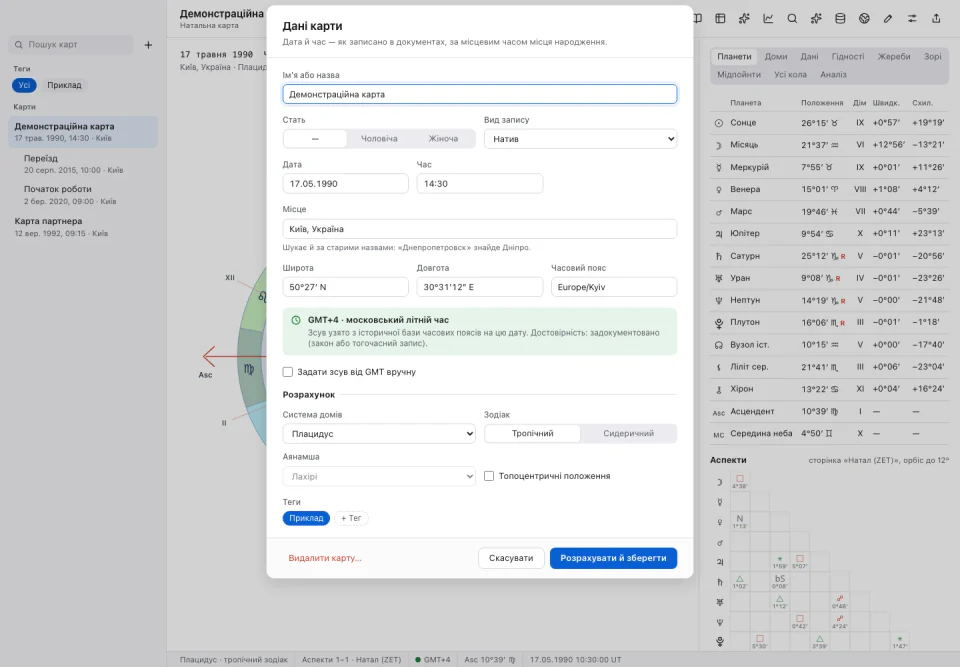Switch to the 'Доми' tab
Viewport: 960px width, 667px height.
776,56
